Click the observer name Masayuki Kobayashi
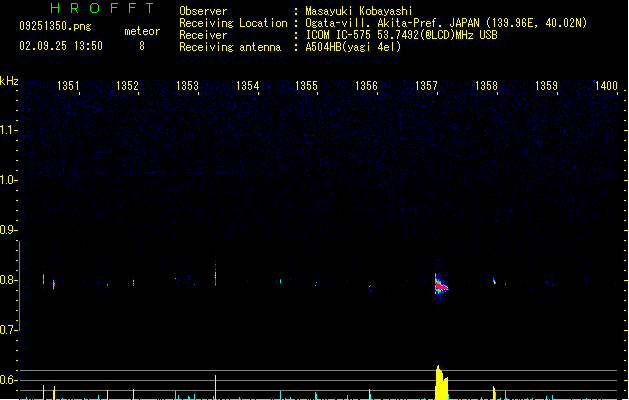 359,11
